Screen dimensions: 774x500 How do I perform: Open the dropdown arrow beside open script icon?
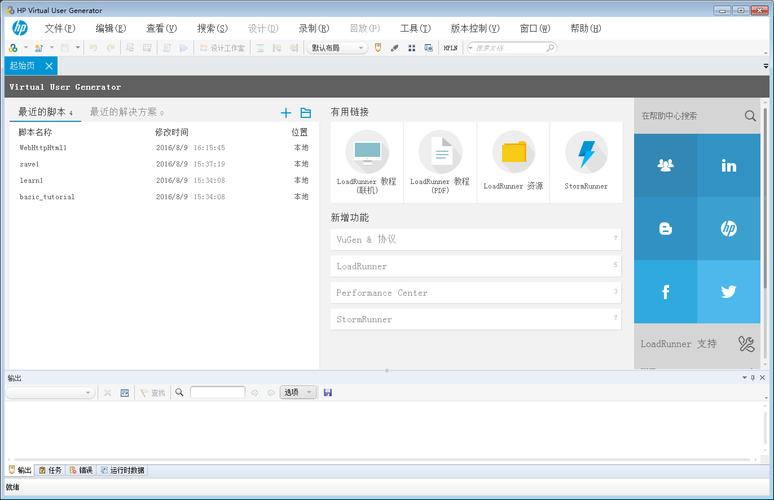[51, 48]
